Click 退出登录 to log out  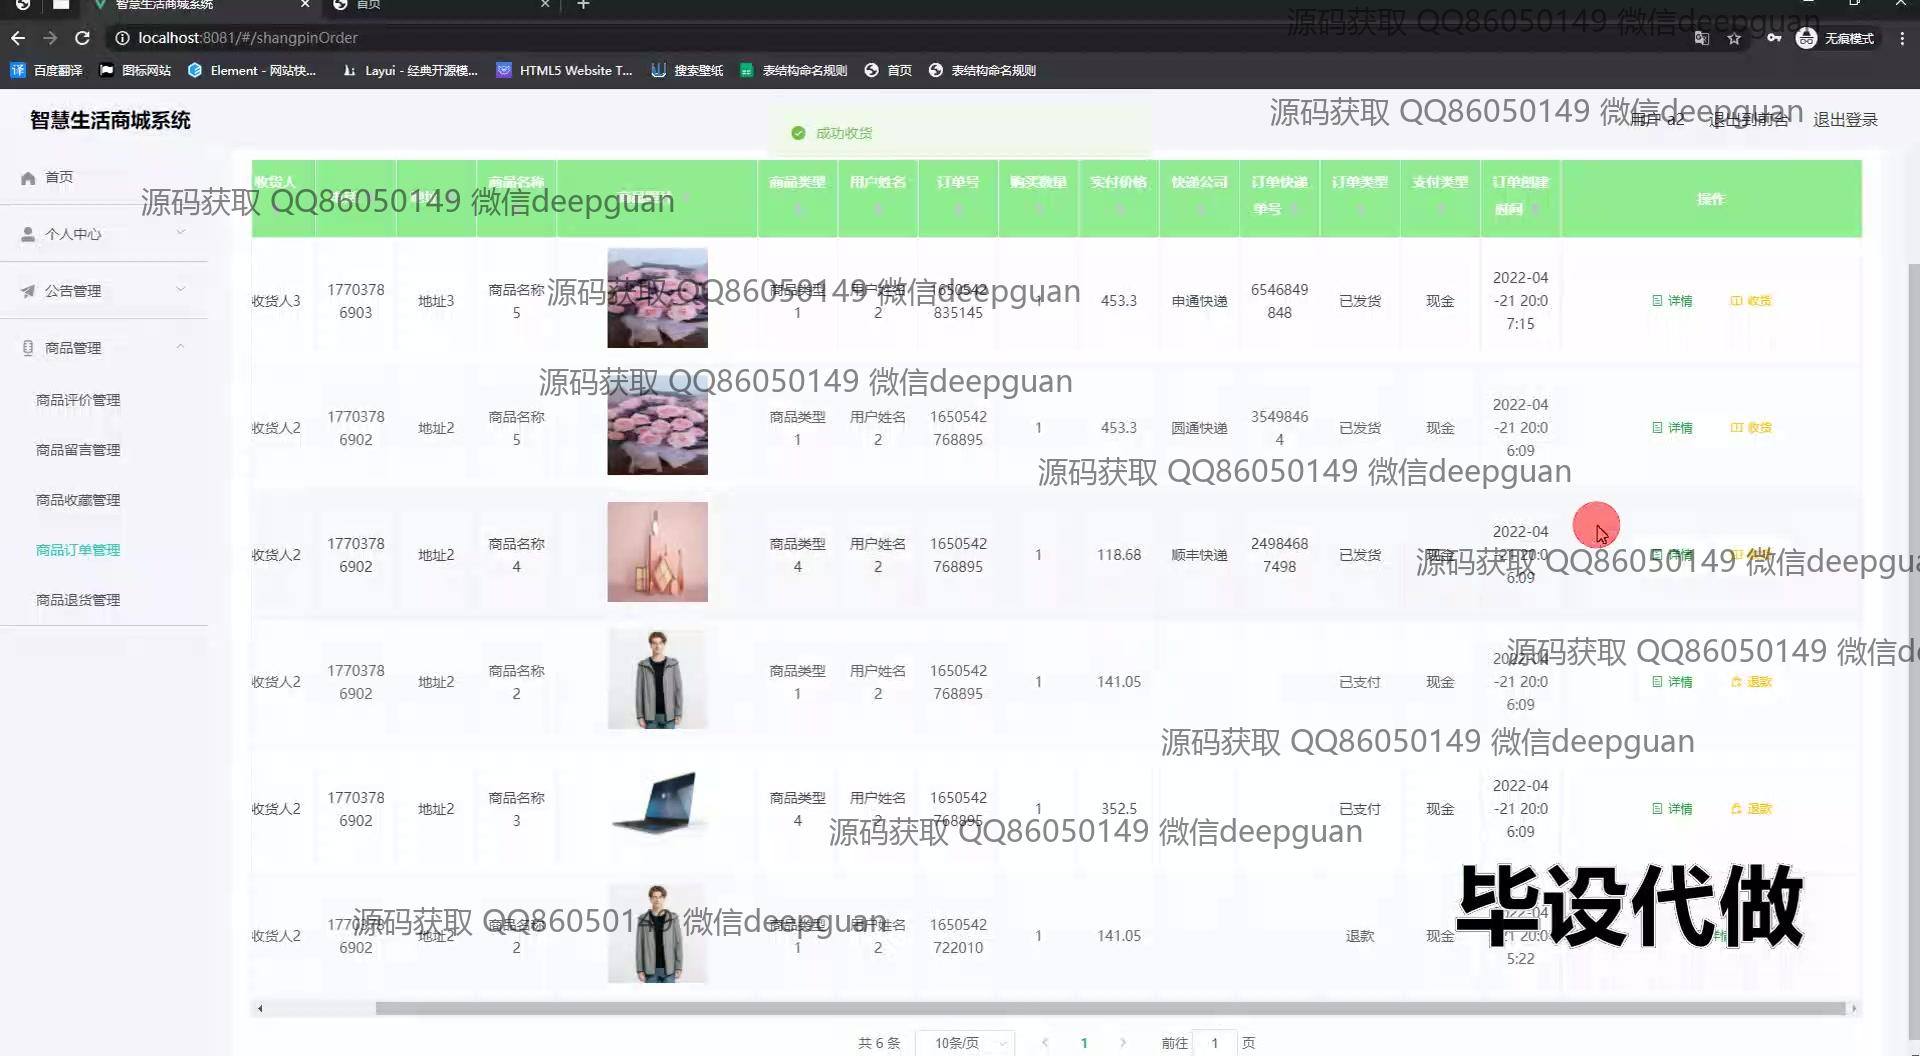click(1845, 120)
